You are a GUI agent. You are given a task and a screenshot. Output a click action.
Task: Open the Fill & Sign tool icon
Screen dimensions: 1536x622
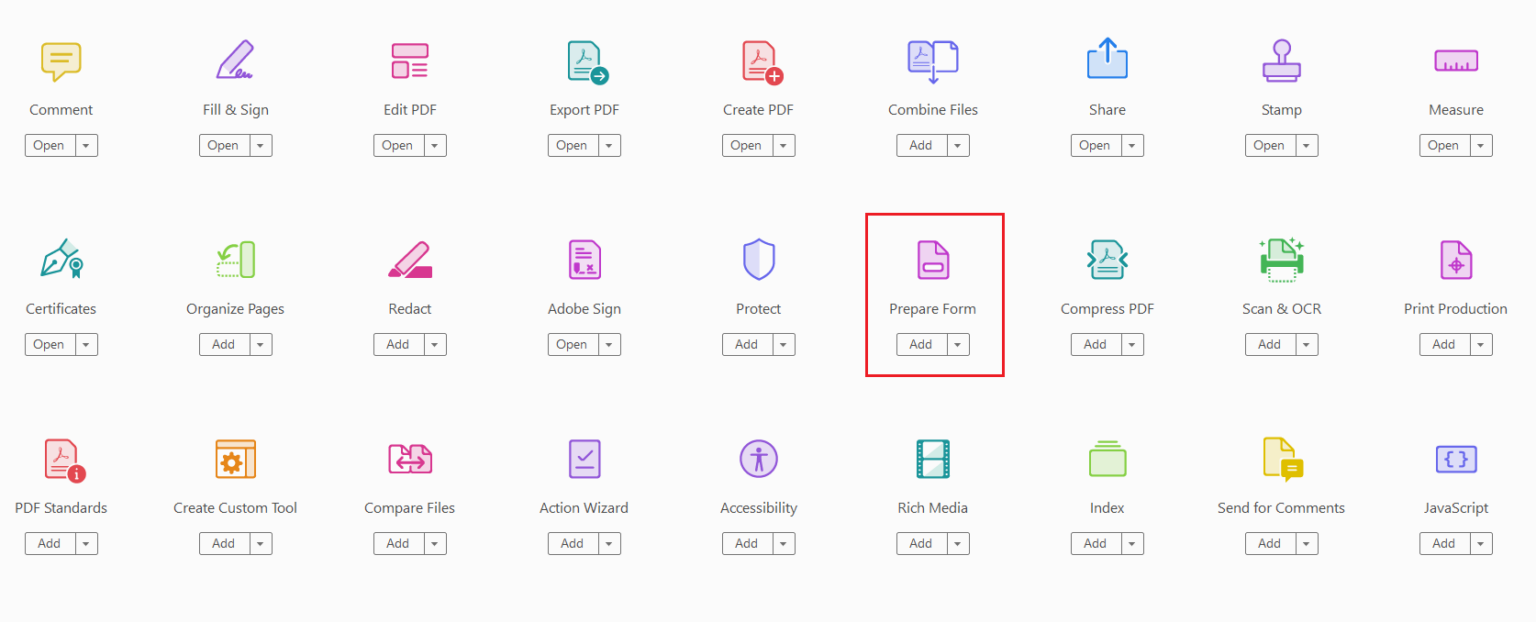point(235,60)
